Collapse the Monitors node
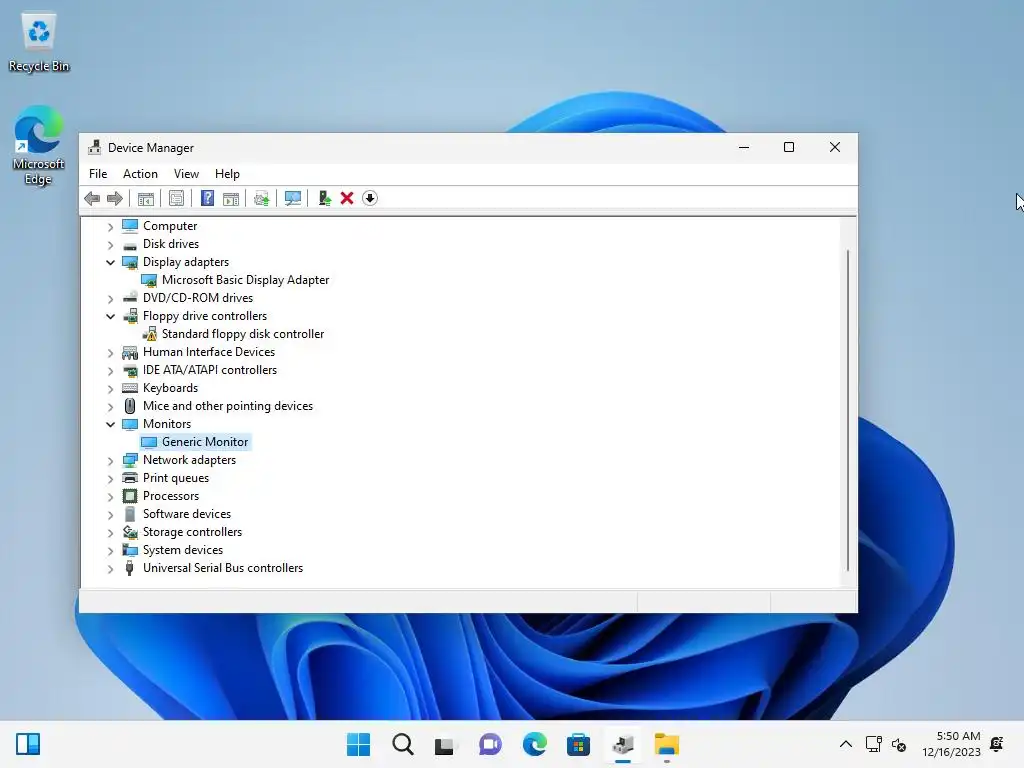The width and height of the screenshot is (1024, 768). tap(110, 424)
